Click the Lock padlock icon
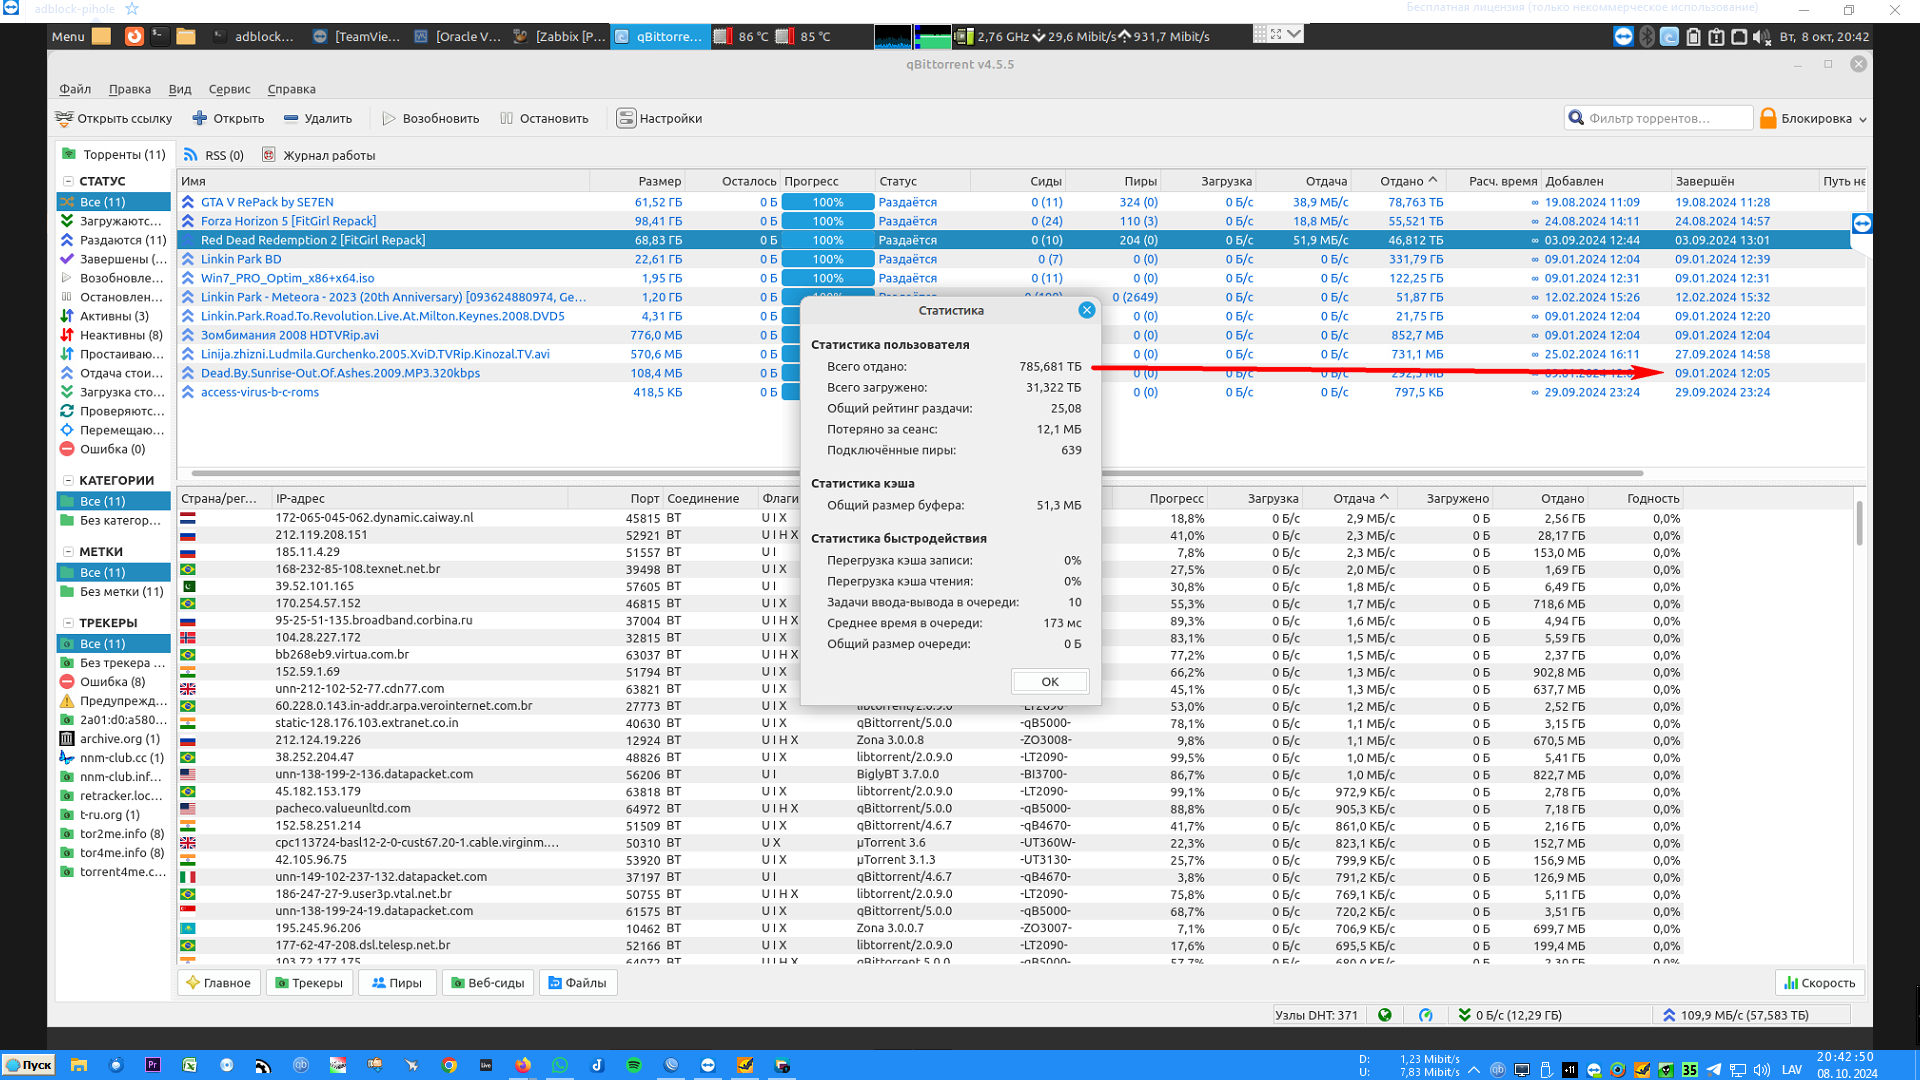Viewport: 1920px width, 1080px height. pos(1768,118)
